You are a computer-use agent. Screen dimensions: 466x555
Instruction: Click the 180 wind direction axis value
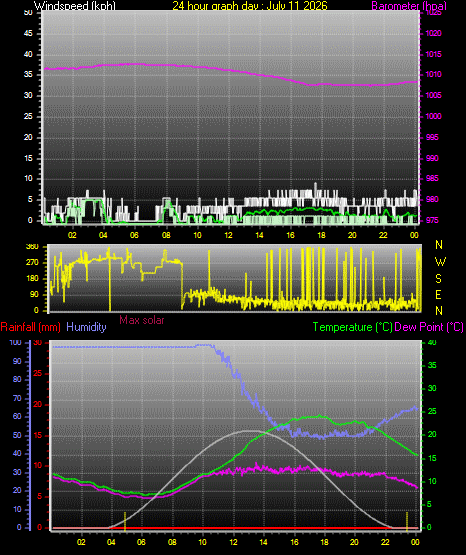[32, 279]
